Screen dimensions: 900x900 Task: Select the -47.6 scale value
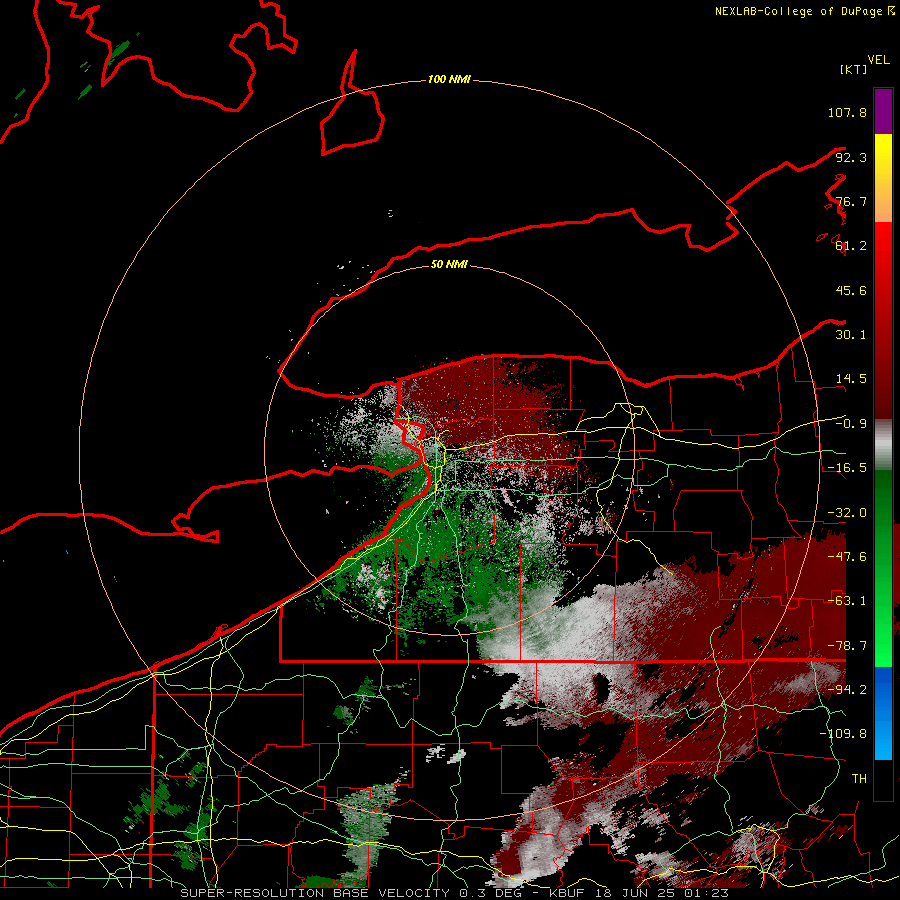(847, 557)
